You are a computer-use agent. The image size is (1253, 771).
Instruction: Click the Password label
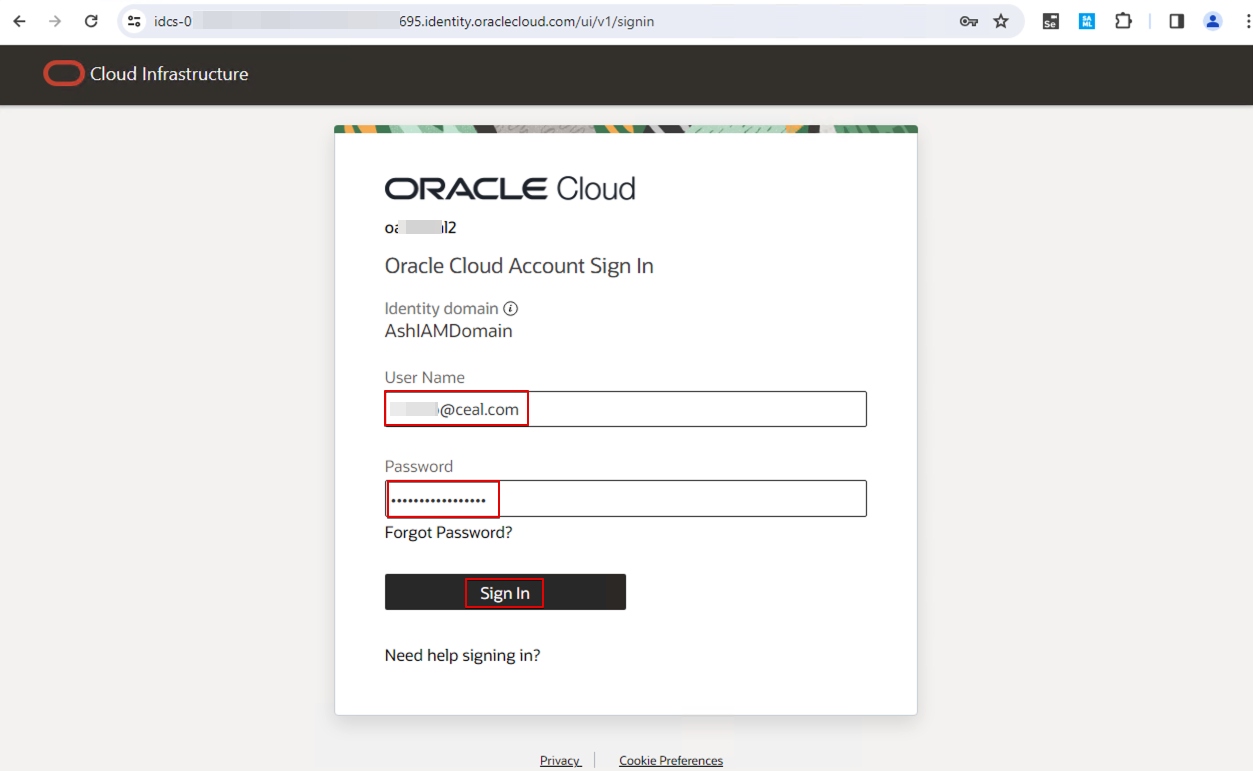coord(419,467)
